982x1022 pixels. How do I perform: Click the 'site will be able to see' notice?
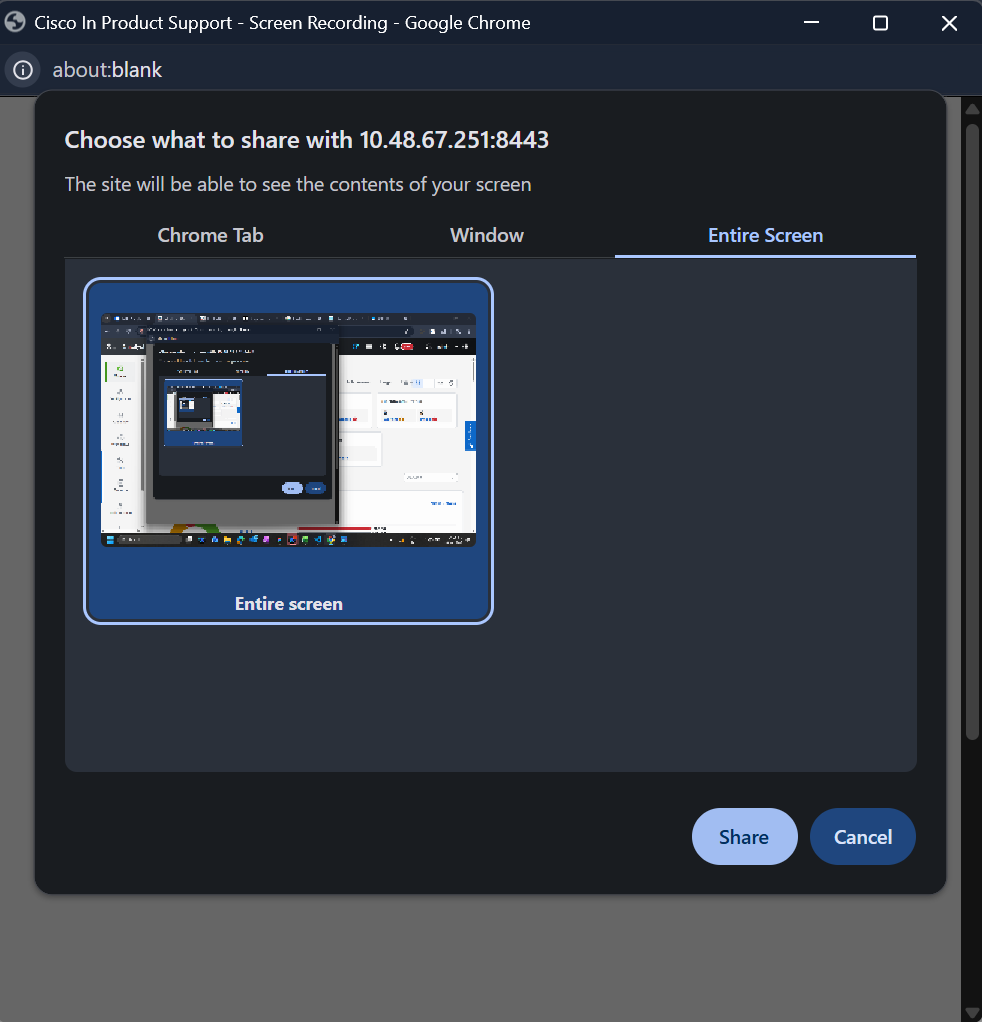297,184
